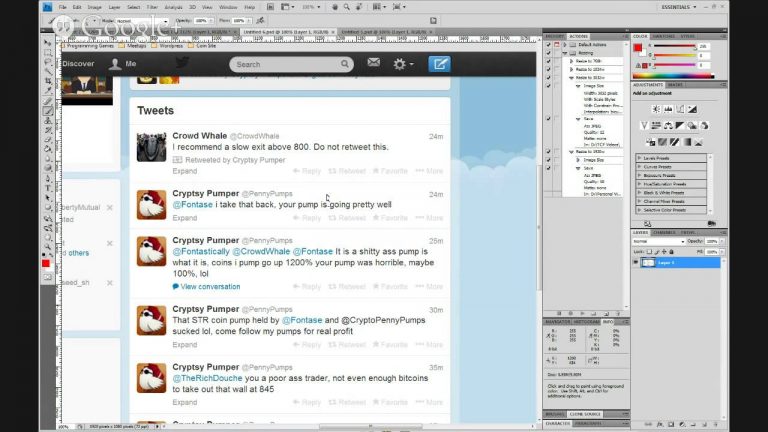Click the Hand tool icon in top bar

click(x=335, y=7)
